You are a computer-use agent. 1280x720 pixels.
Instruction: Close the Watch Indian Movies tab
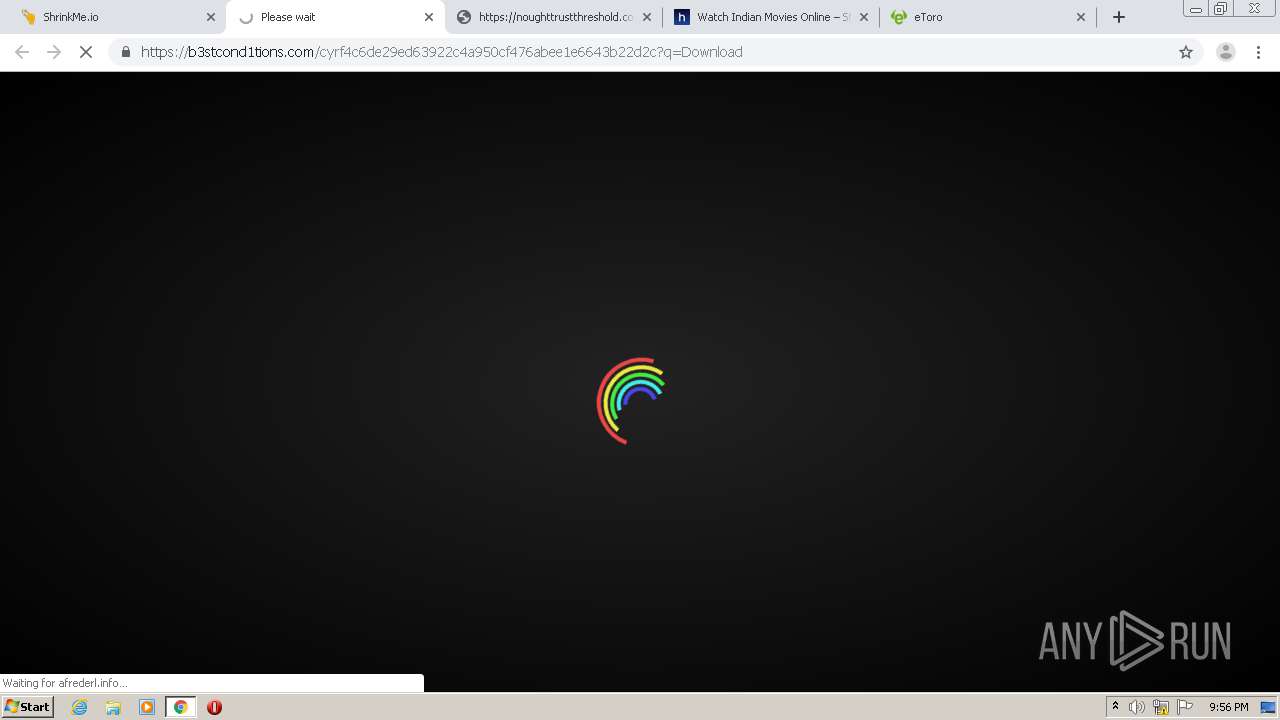point(864,17)
